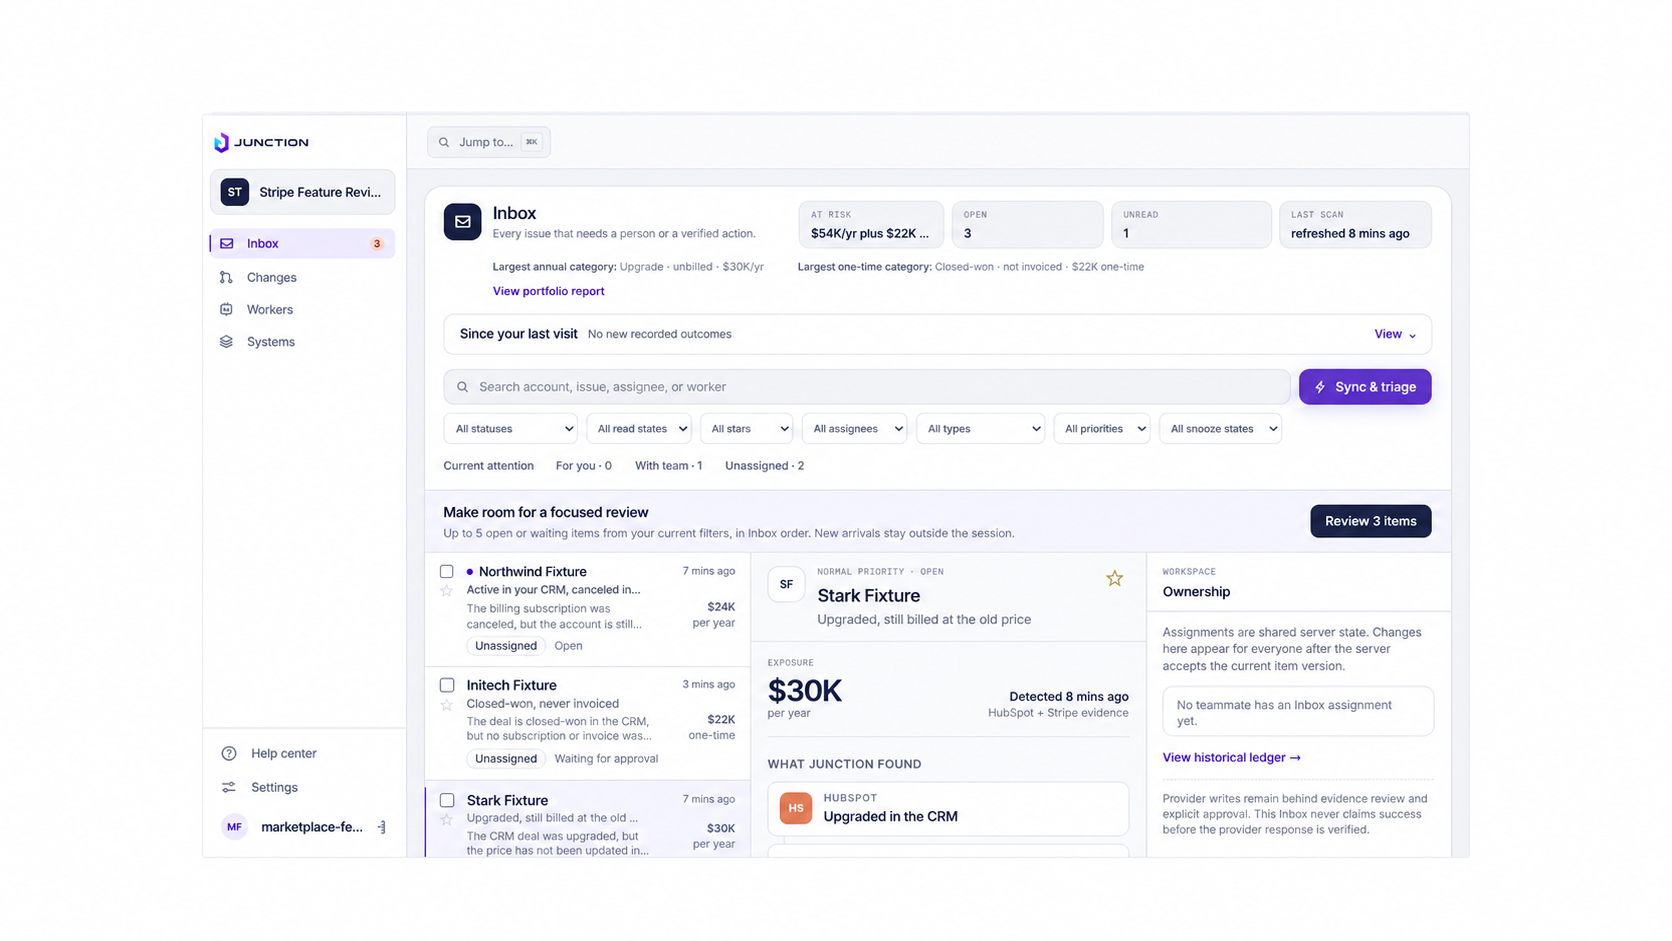Open the All read states dropdown
This screenshot has width=1672, height=941.
(639, 429)
